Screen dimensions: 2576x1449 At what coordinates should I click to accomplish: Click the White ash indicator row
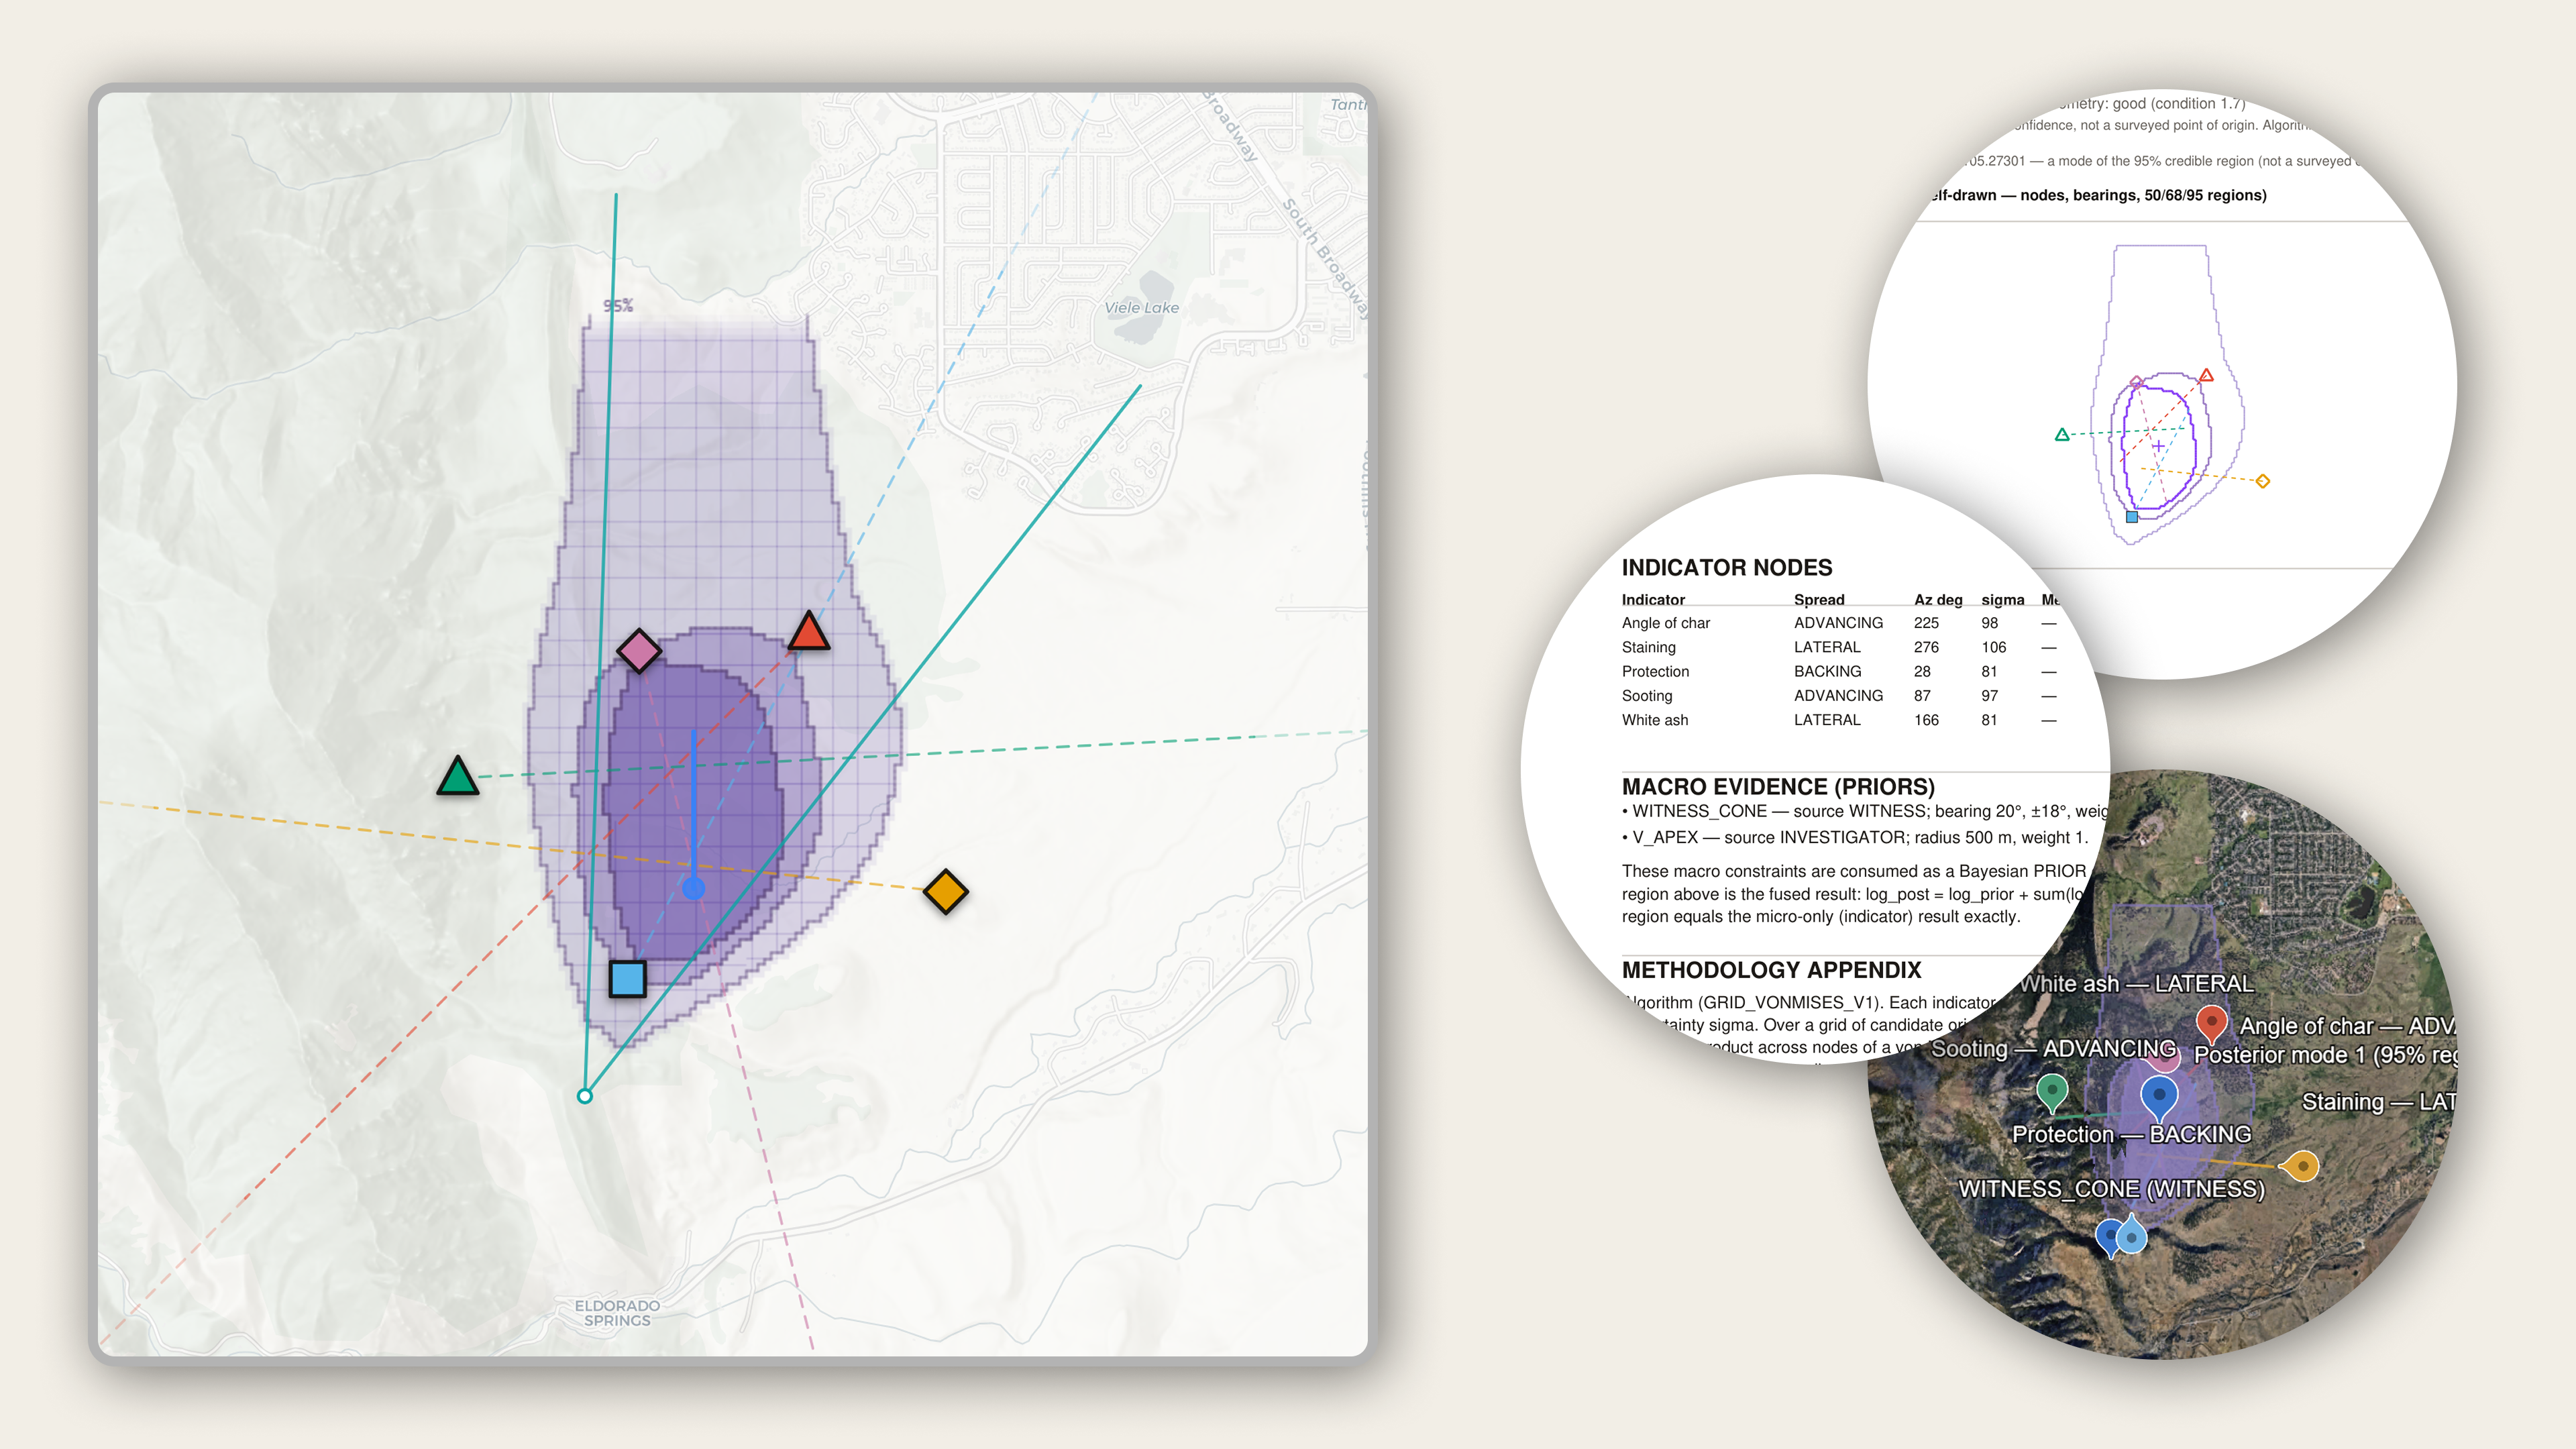point(1839,720)
